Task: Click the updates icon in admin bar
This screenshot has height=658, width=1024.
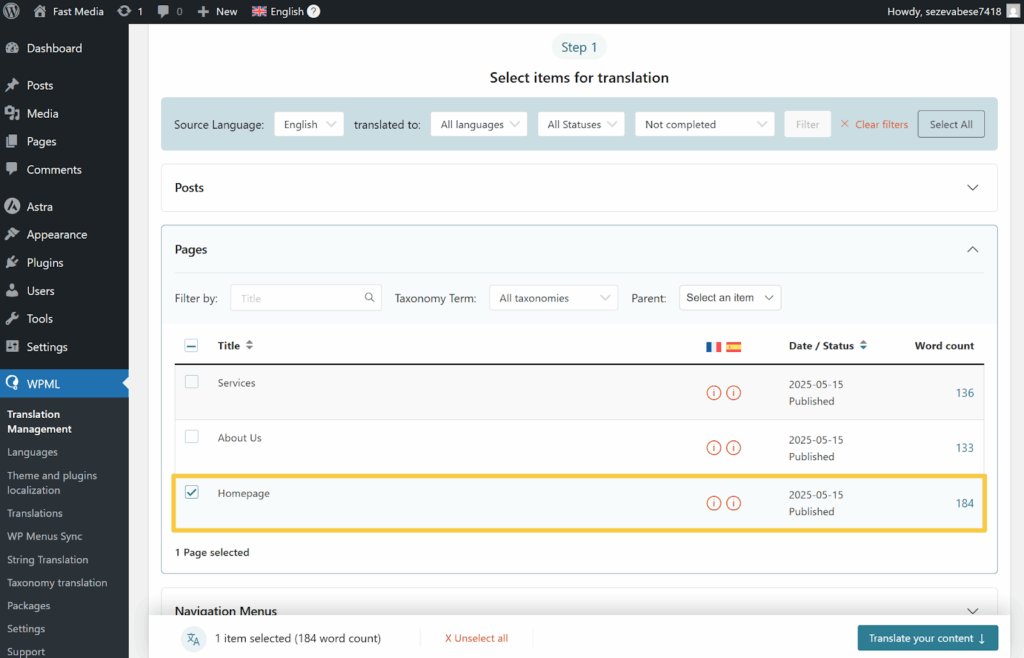Action: click(124, 11)
